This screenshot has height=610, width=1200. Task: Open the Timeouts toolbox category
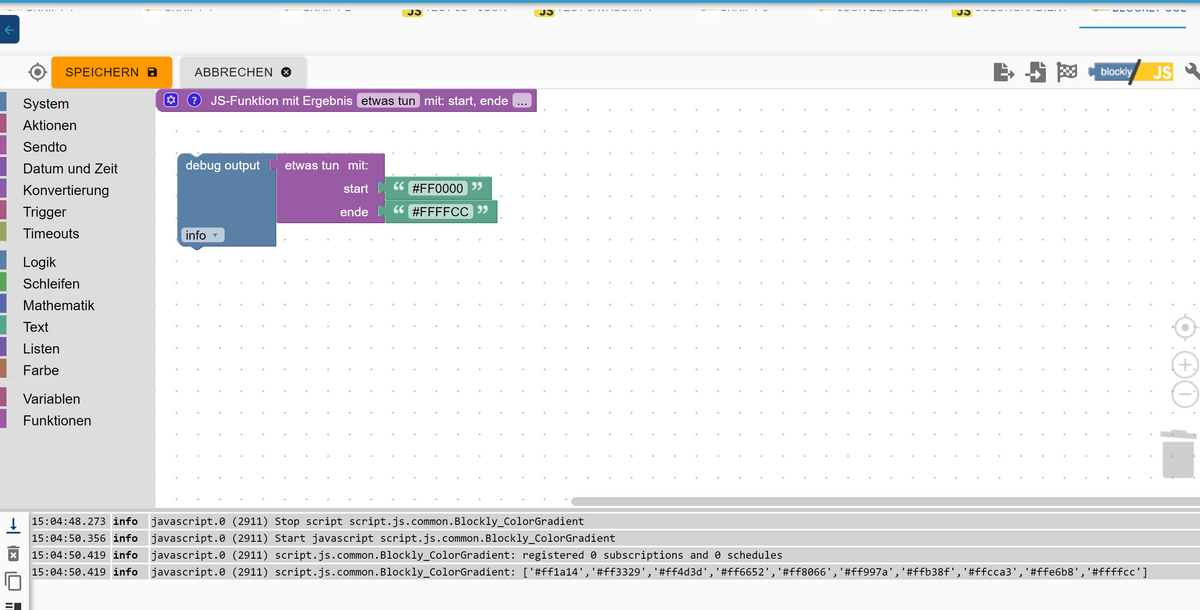click(77, 233)
